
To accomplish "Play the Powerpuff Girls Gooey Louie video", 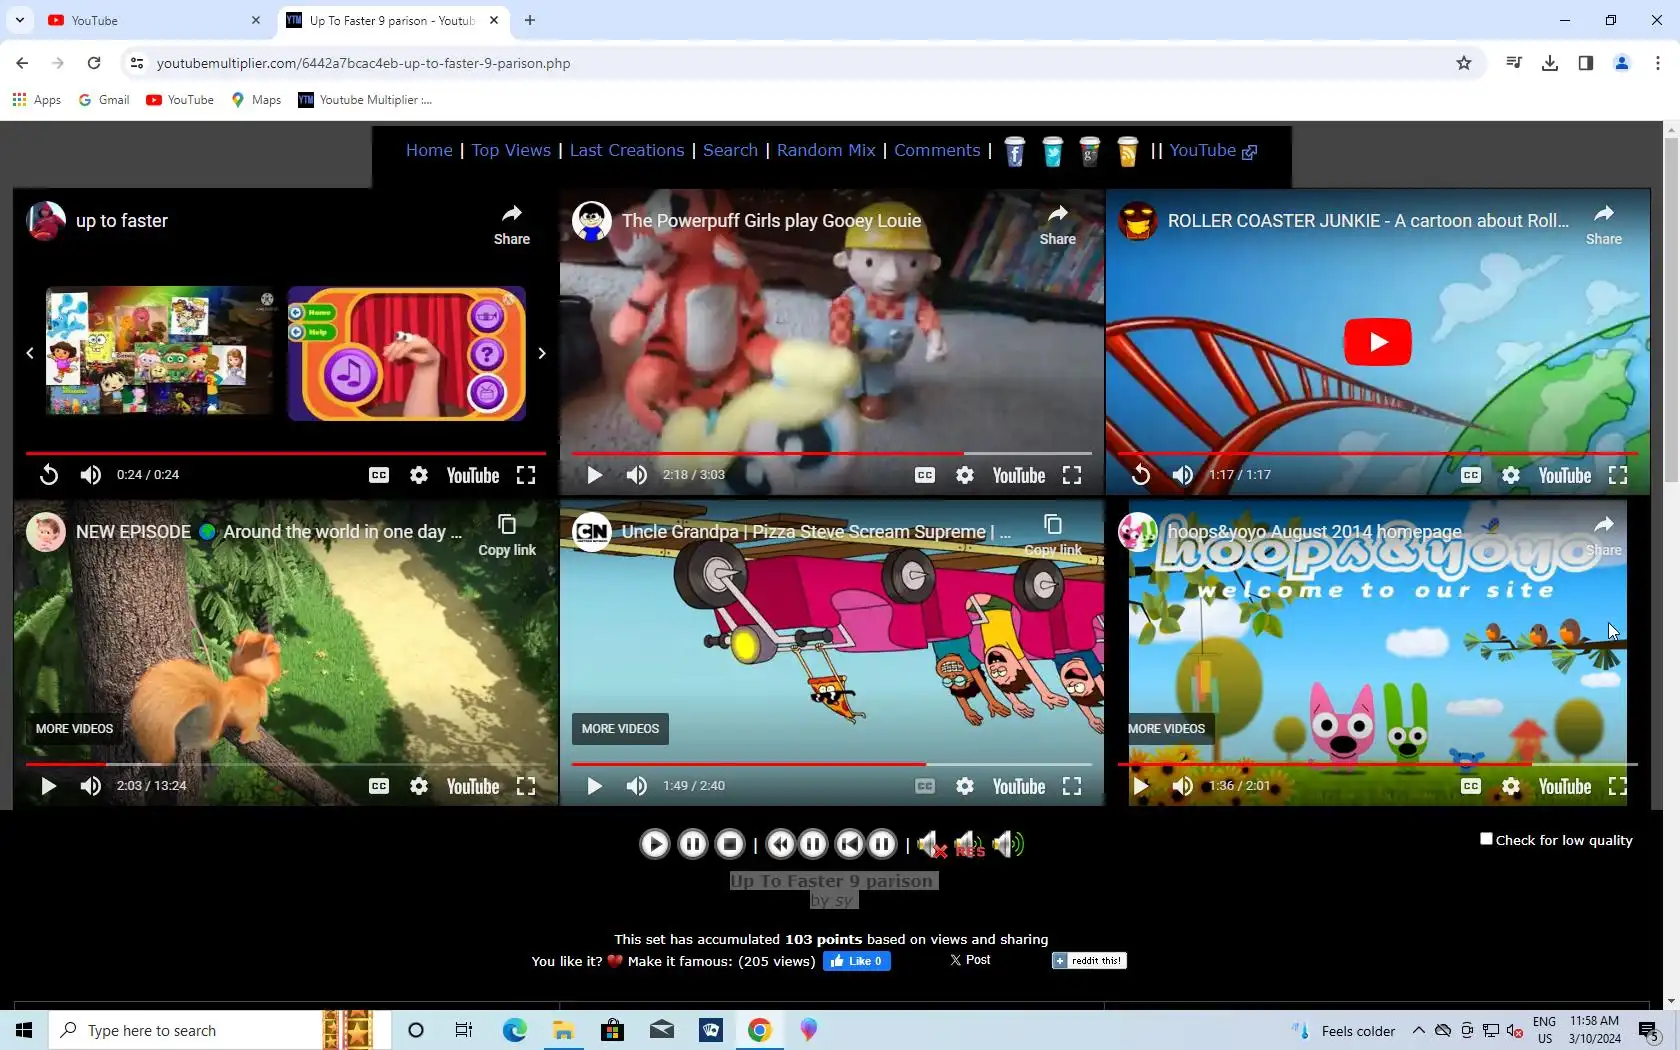I will pos(594,475).
